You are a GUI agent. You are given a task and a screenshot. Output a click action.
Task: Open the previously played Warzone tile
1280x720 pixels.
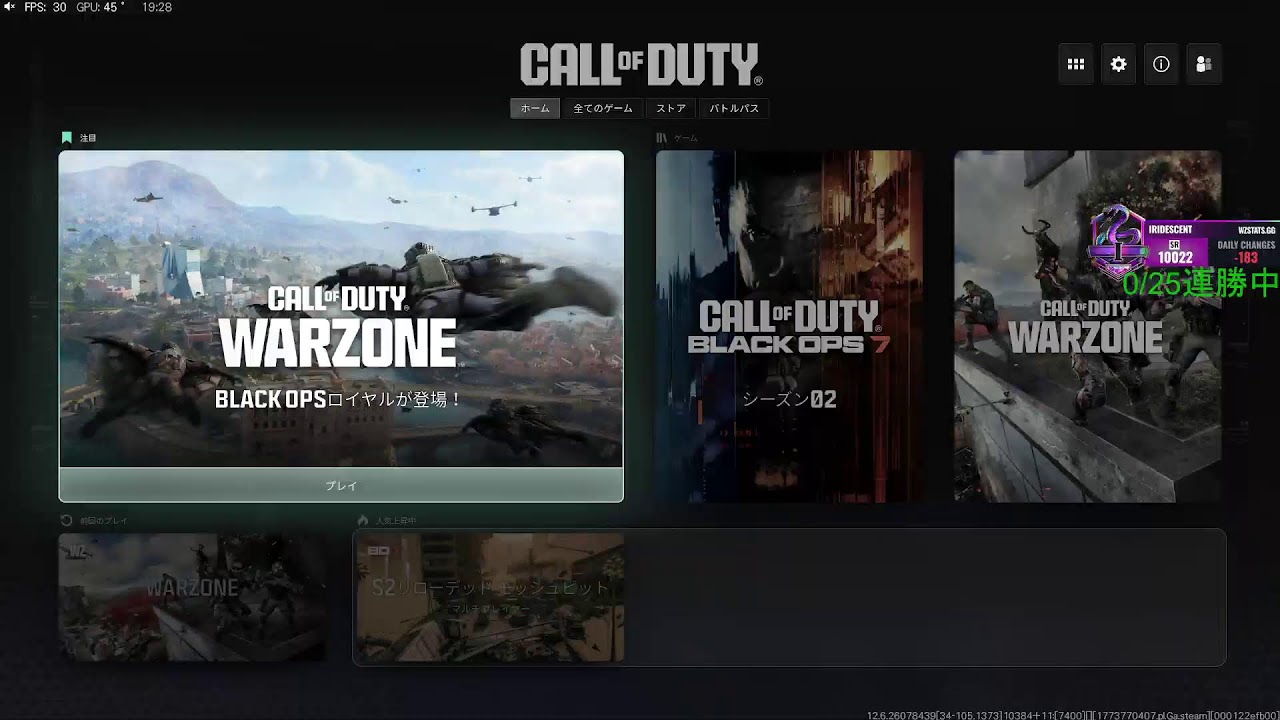click(x=192, y=597)
